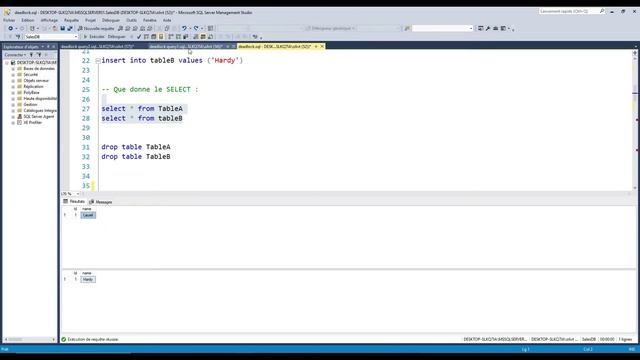Click the server node icon in Object Explorer
This screenshot has height=360, width=640.
13,63
